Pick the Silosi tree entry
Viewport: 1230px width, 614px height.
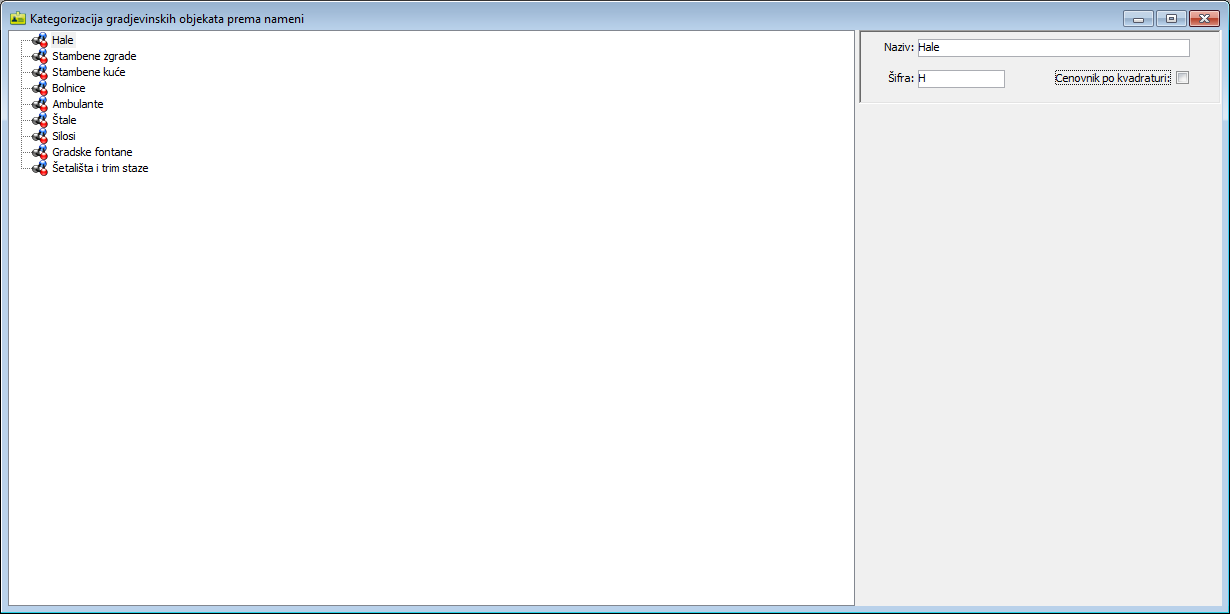pos(64,136)
